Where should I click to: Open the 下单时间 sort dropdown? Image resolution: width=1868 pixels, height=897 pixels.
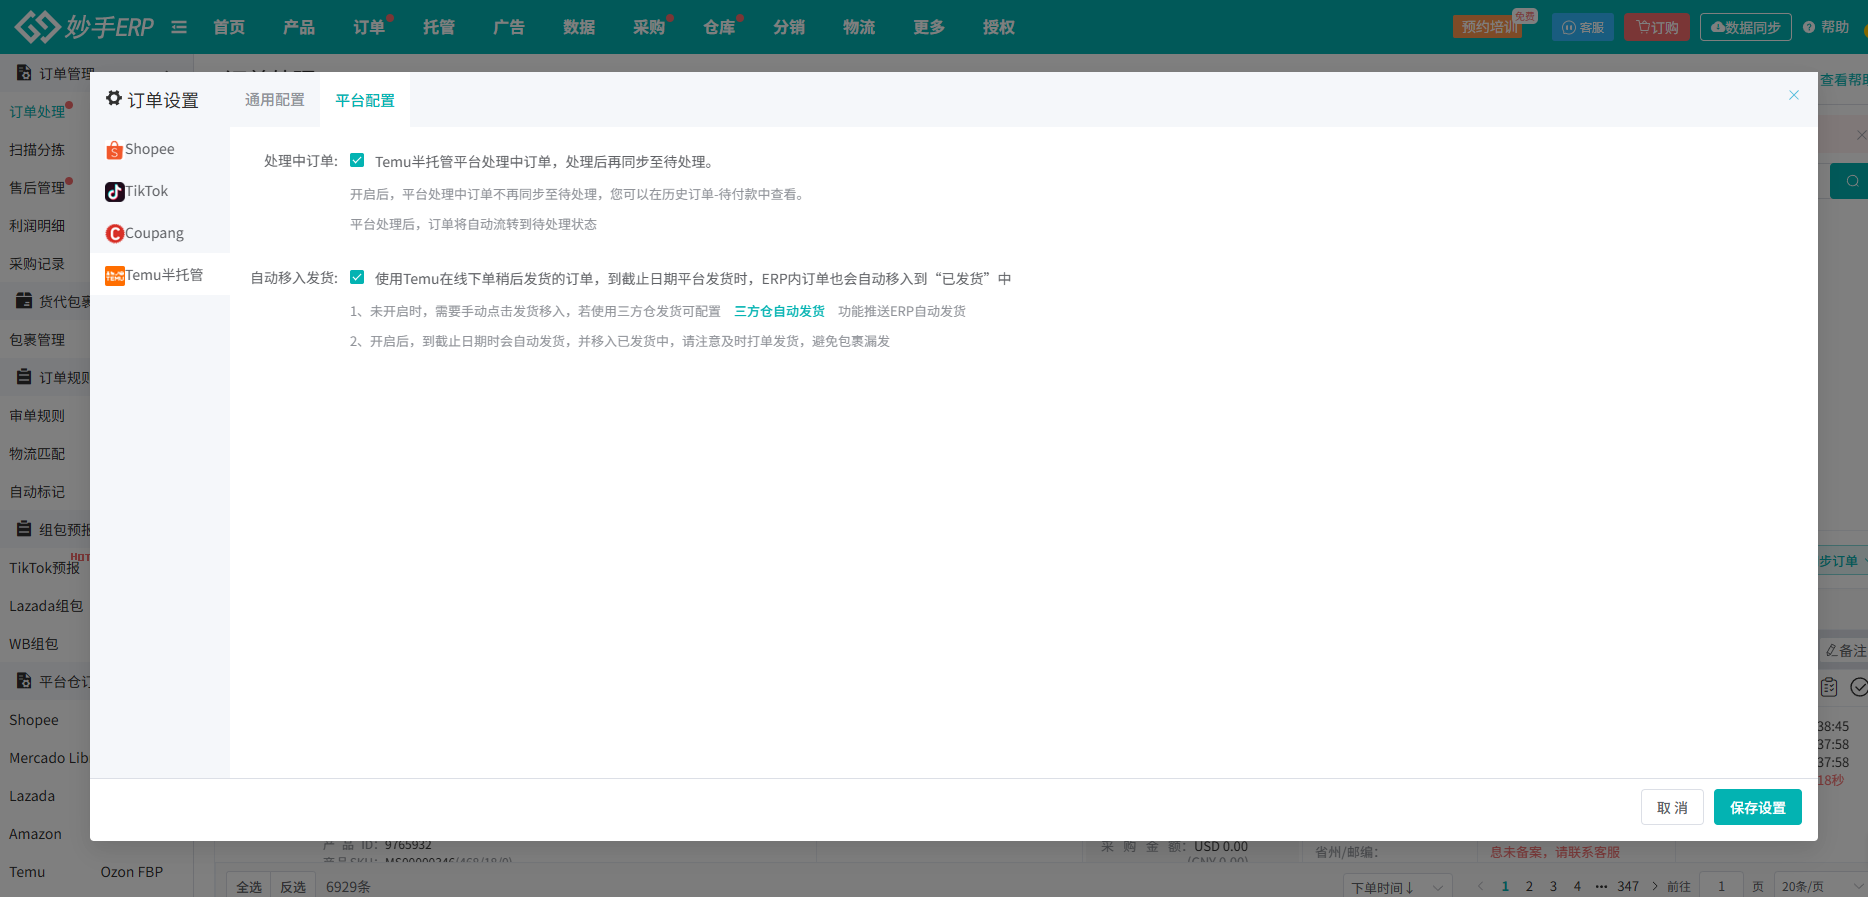(1397, 887)
